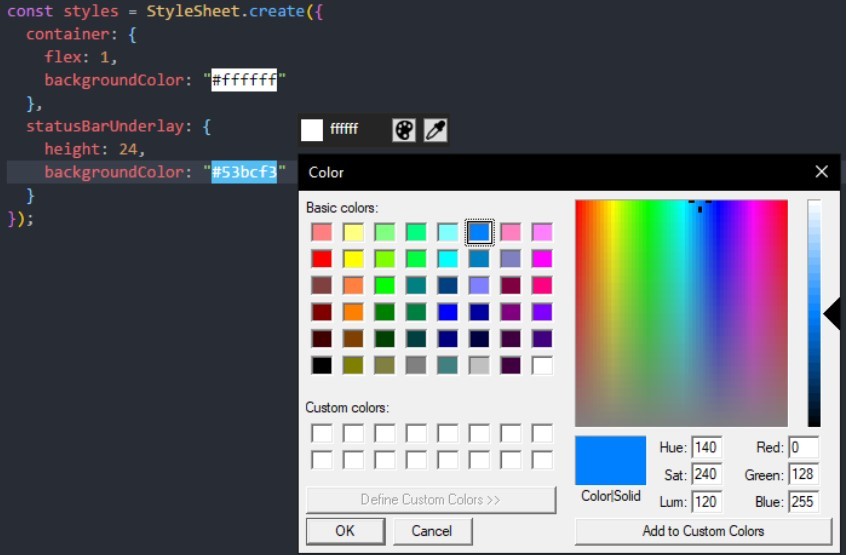Click the Color|Solid preview box

click(x=611, y=460)
